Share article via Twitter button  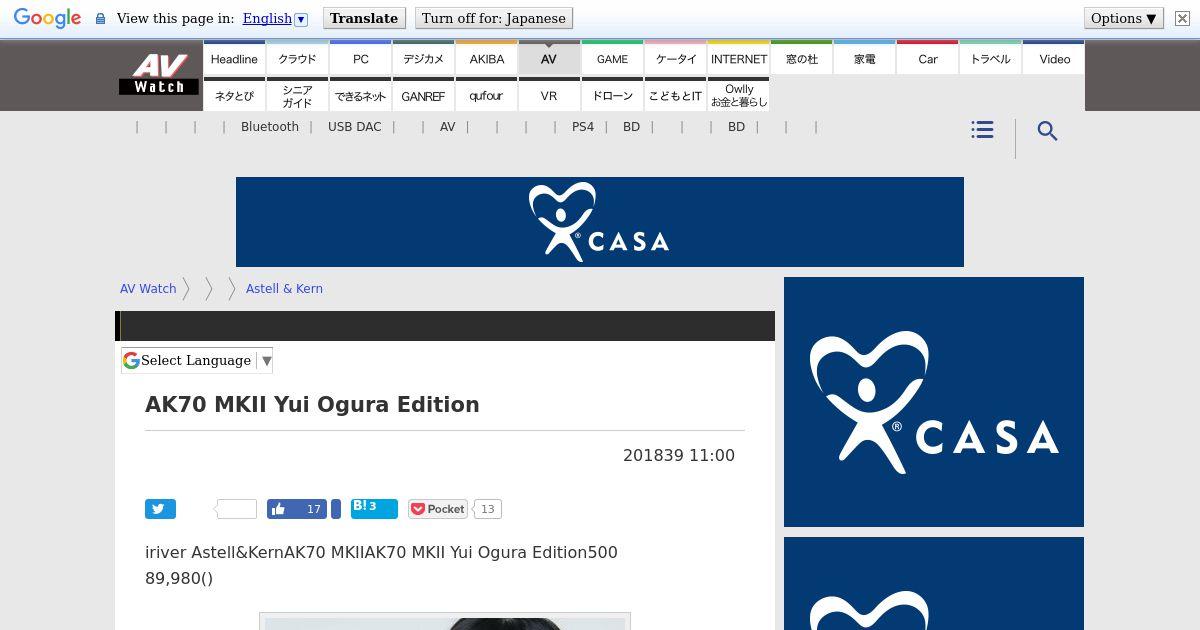coord(160,509)
